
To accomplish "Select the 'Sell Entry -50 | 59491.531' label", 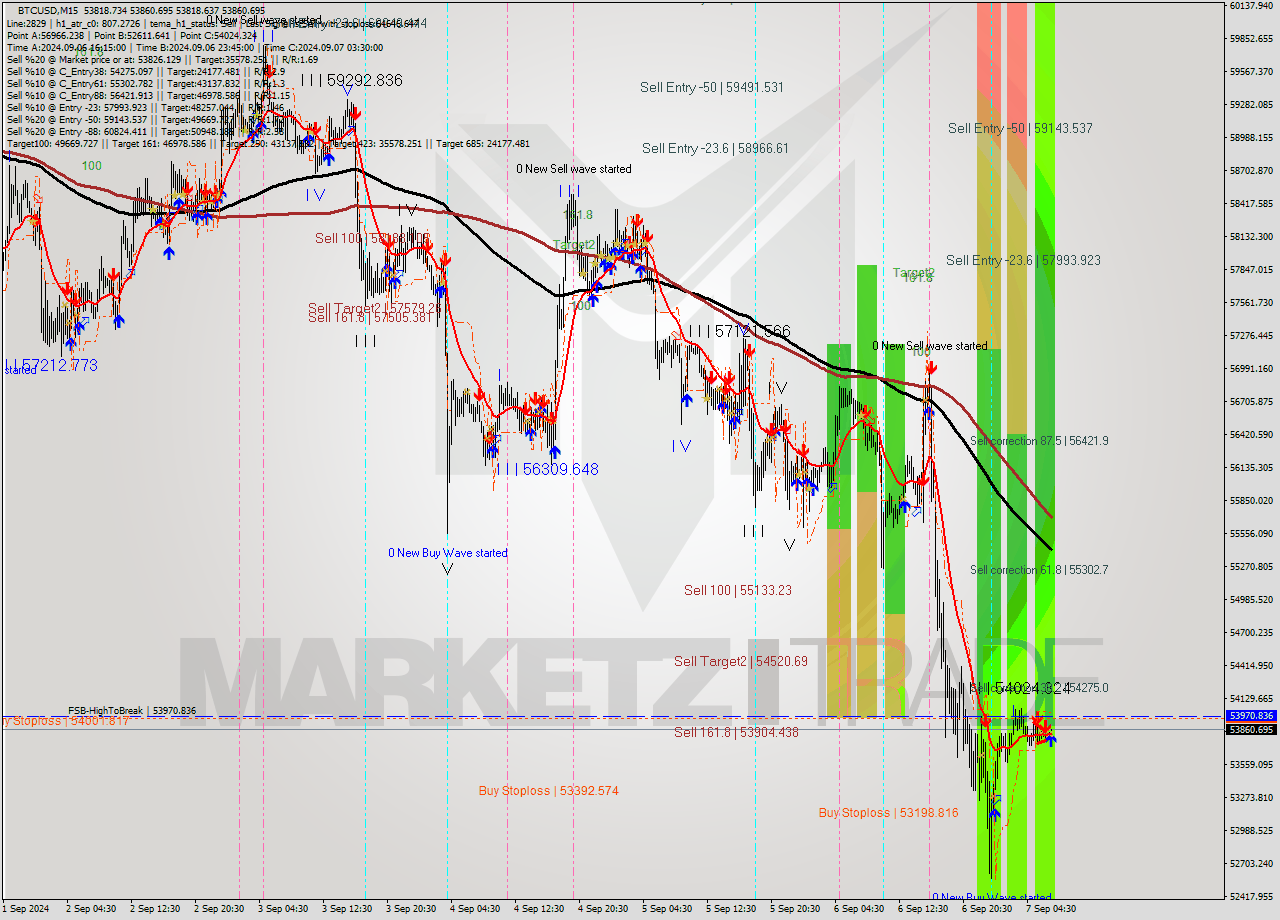I will (712, 88).
